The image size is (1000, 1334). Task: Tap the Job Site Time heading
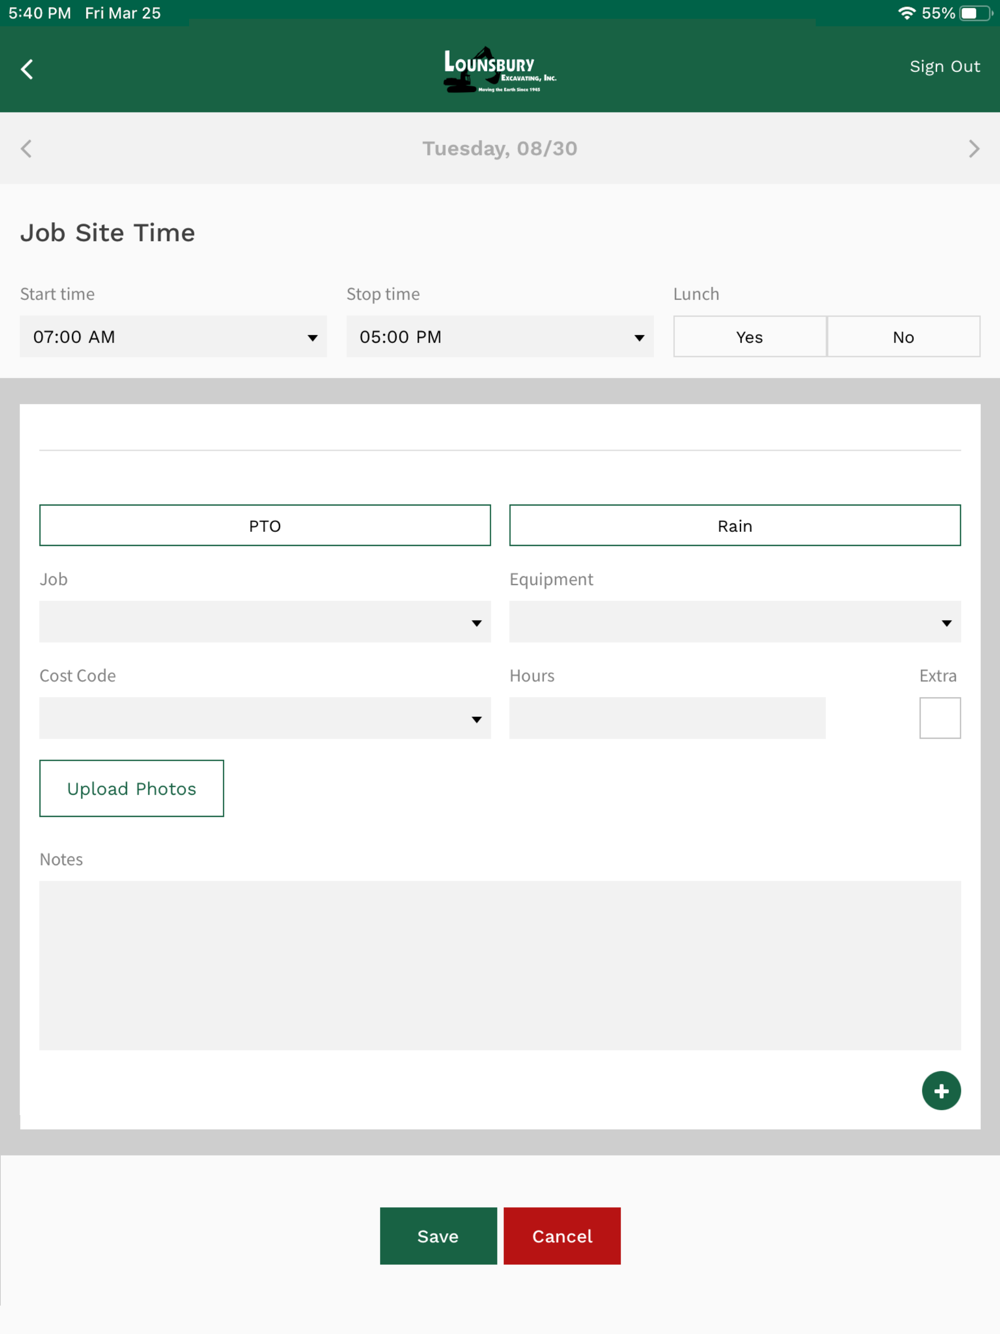(x=108, y=233)
